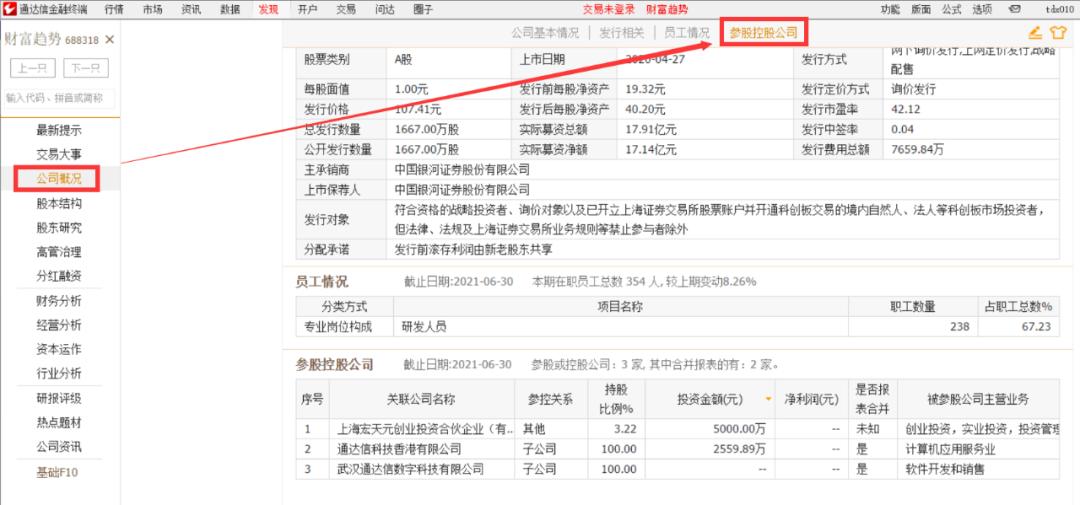Open the shirt skin-change icon

[1058, 32]
